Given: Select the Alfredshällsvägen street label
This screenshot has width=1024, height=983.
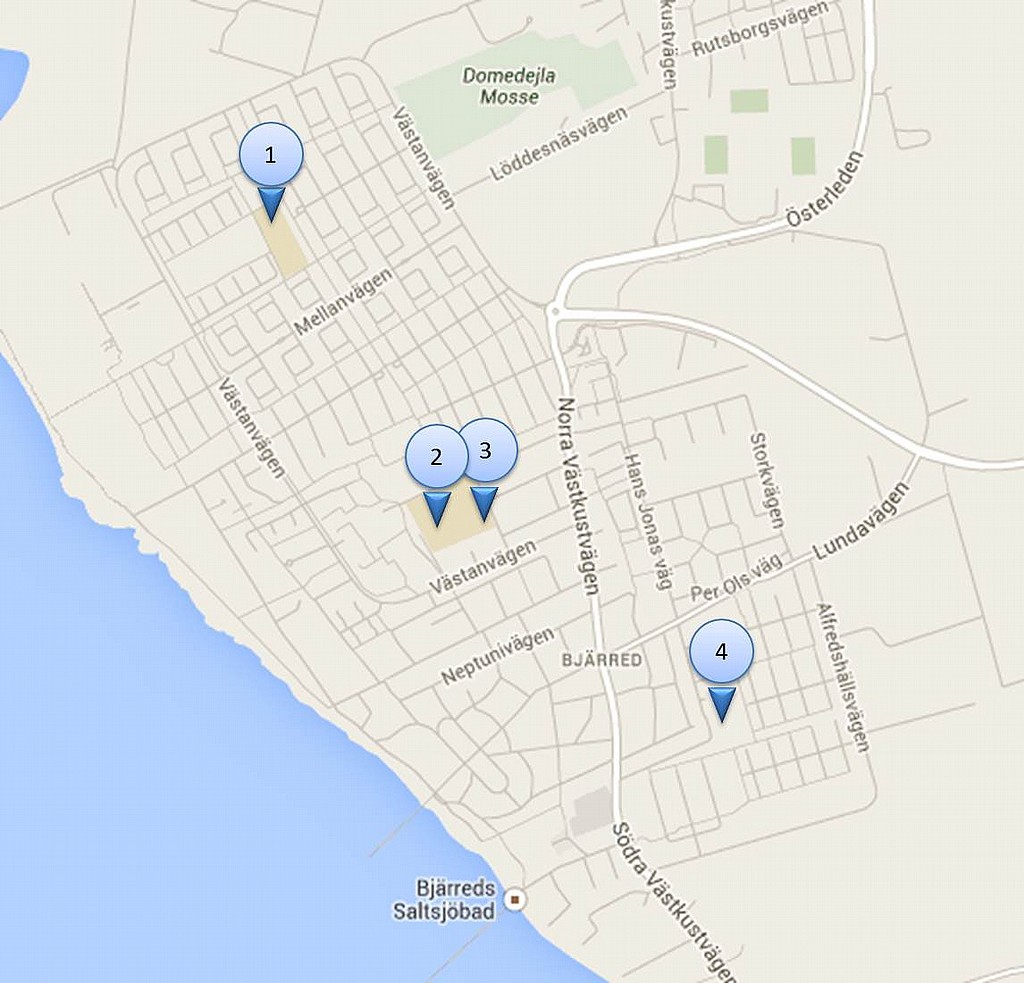Looking at the screenshot, I should [x=843, y=677].
